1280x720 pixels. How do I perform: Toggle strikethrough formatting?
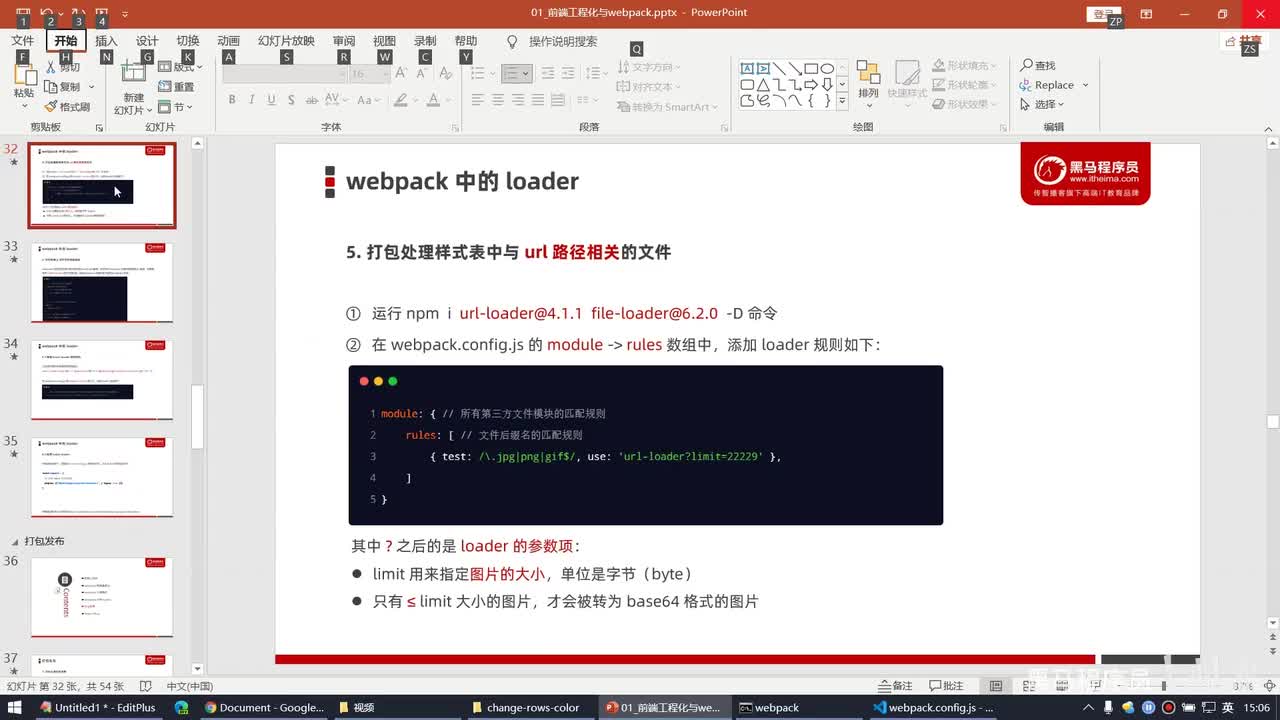[311, 100]
